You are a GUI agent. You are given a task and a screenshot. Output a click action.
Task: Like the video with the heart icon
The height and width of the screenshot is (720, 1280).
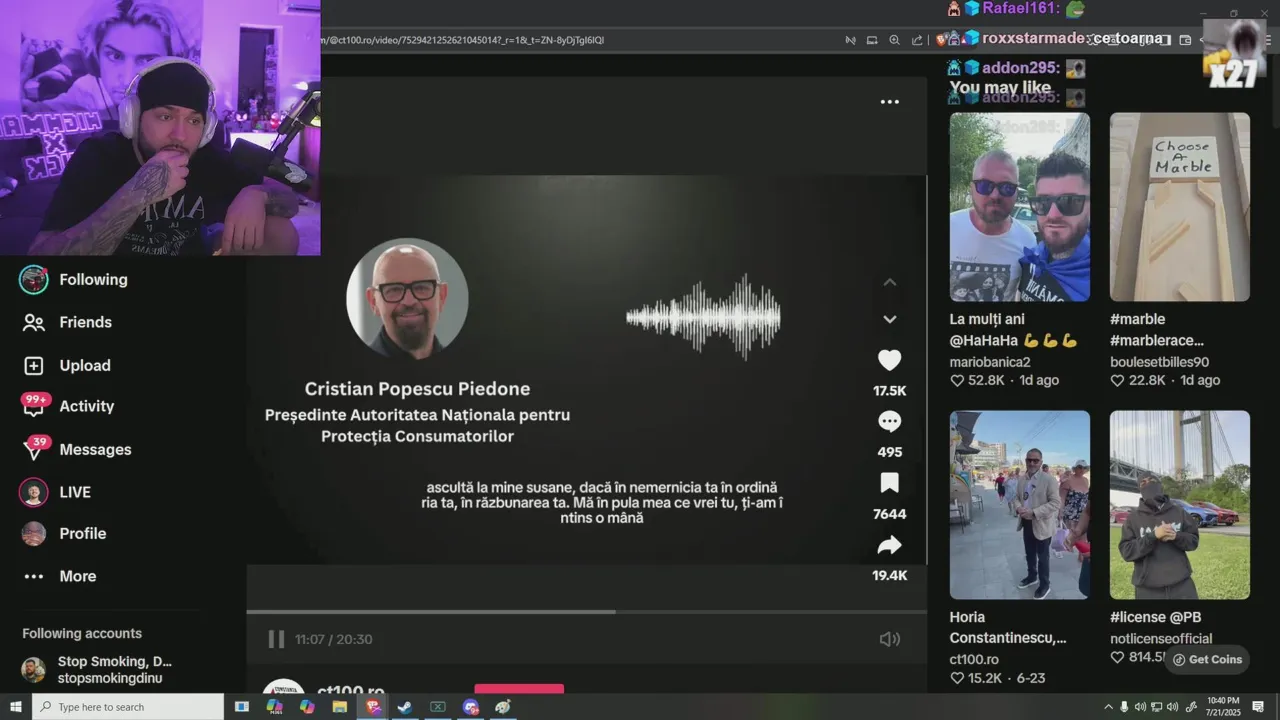tap(889, 360)
